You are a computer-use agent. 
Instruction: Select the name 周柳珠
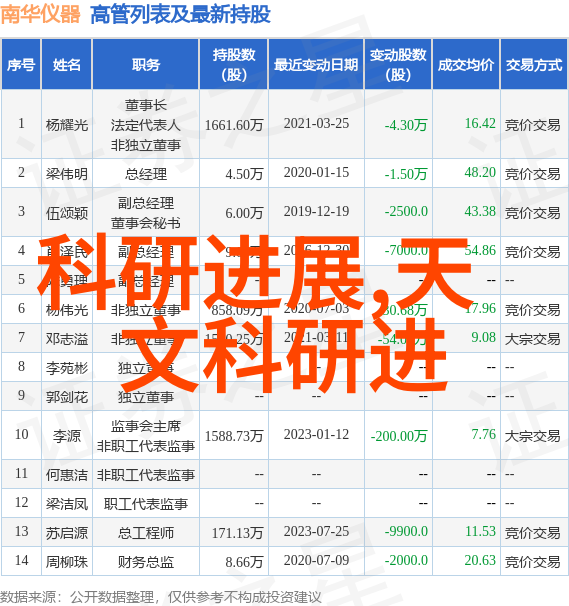click(67, 562)
